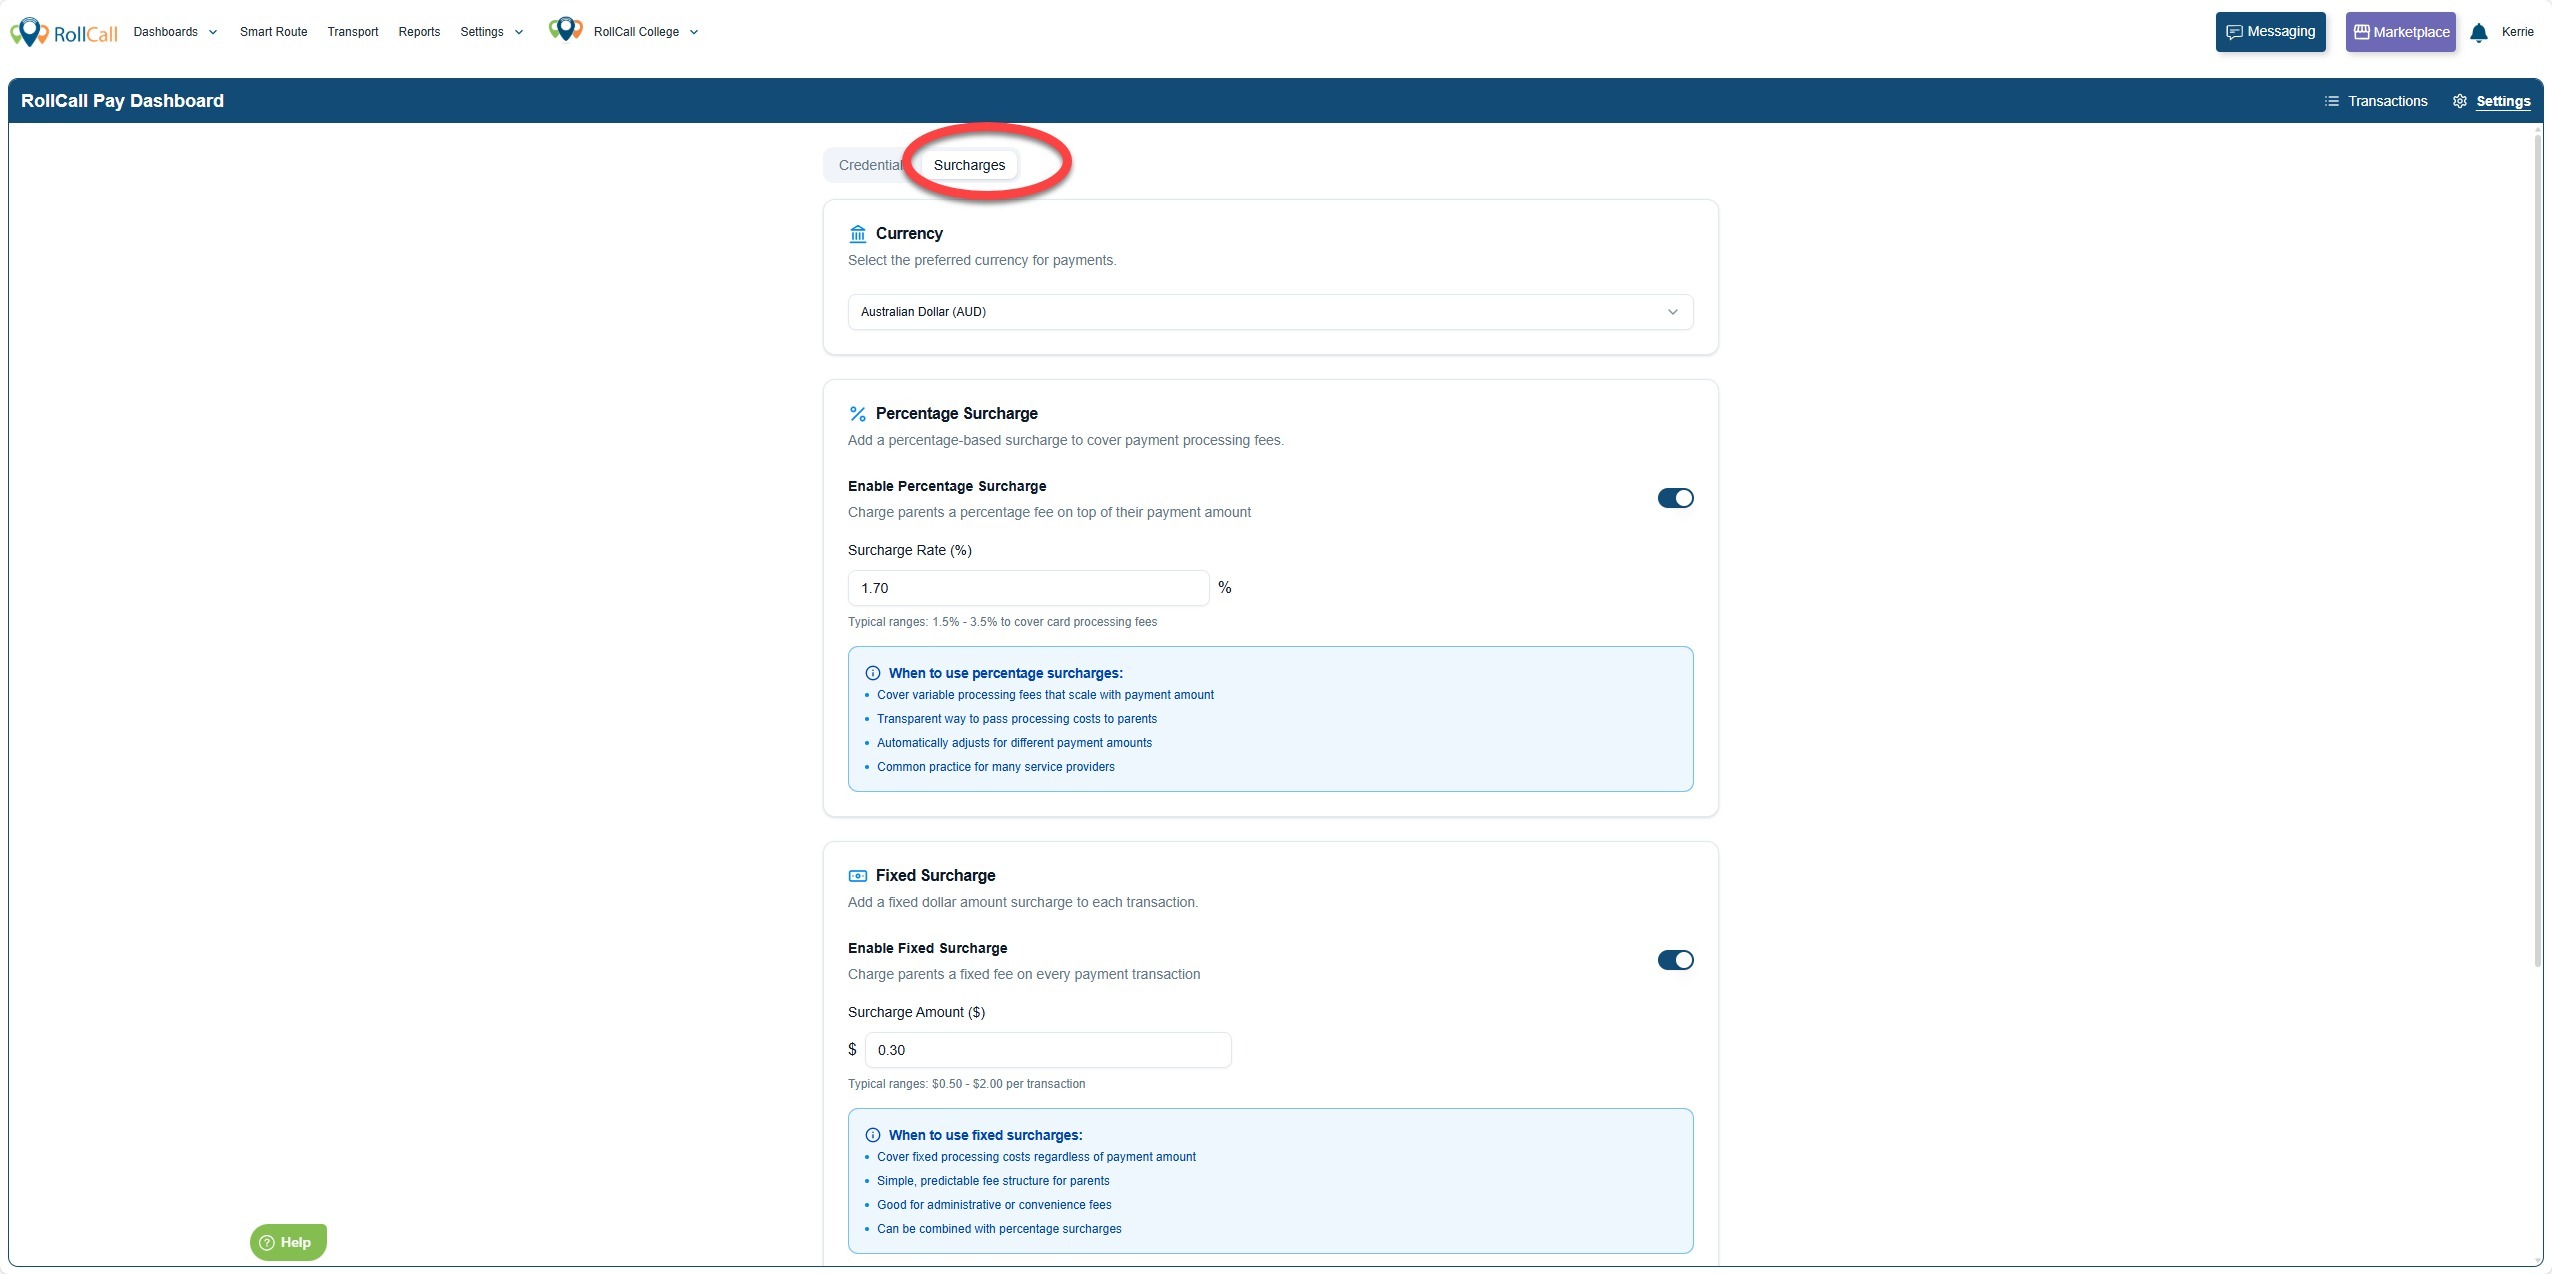2552x1274 pixels.
Task: Click the green Help button
Action: click(x=287, y=1242)
